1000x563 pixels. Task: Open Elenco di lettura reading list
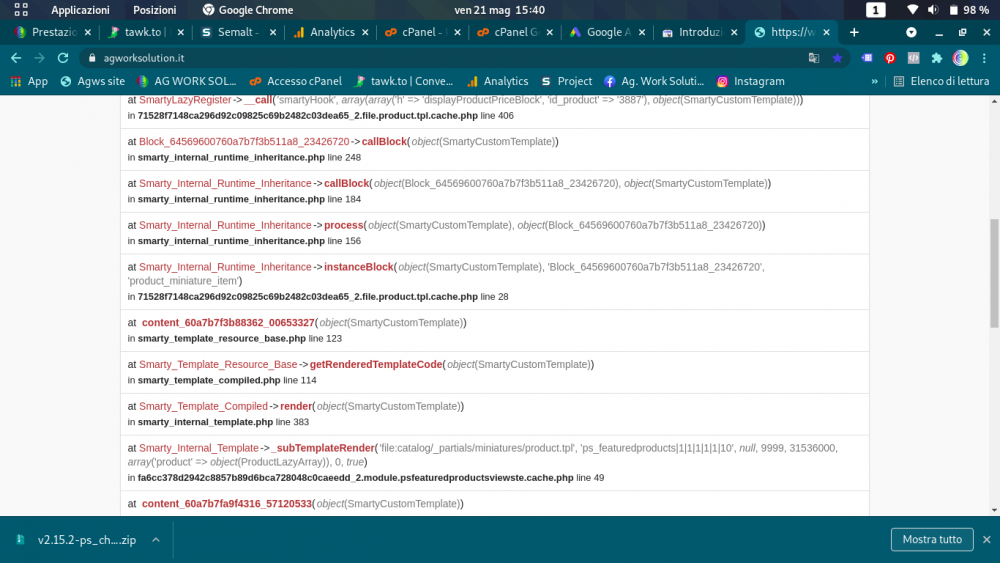click(941, 82)
